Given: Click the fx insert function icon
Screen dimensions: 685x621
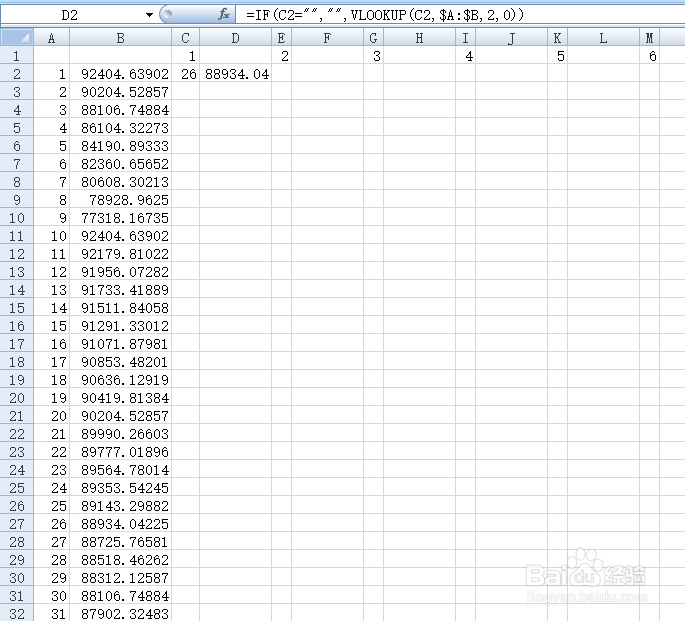Looking at the screenshot, I should coord(224,15).
